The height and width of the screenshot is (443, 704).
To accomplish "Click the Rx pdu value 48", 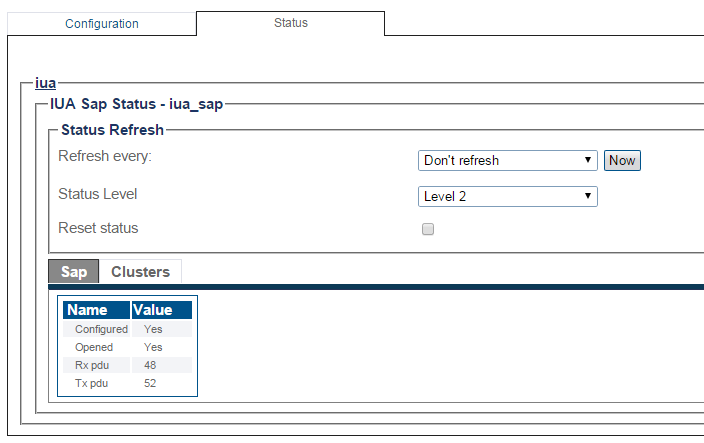I will [150, 365].
